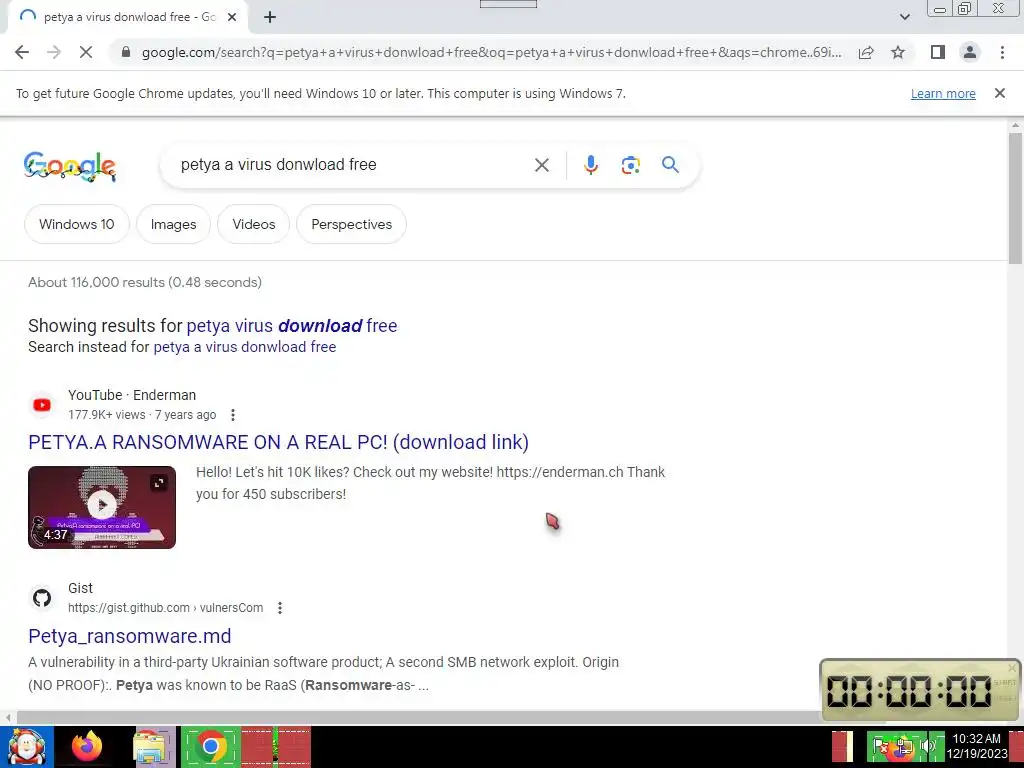1024x768 pixels.
Task: Close the stopwatch timer widget
Action: pos(1012,667)
